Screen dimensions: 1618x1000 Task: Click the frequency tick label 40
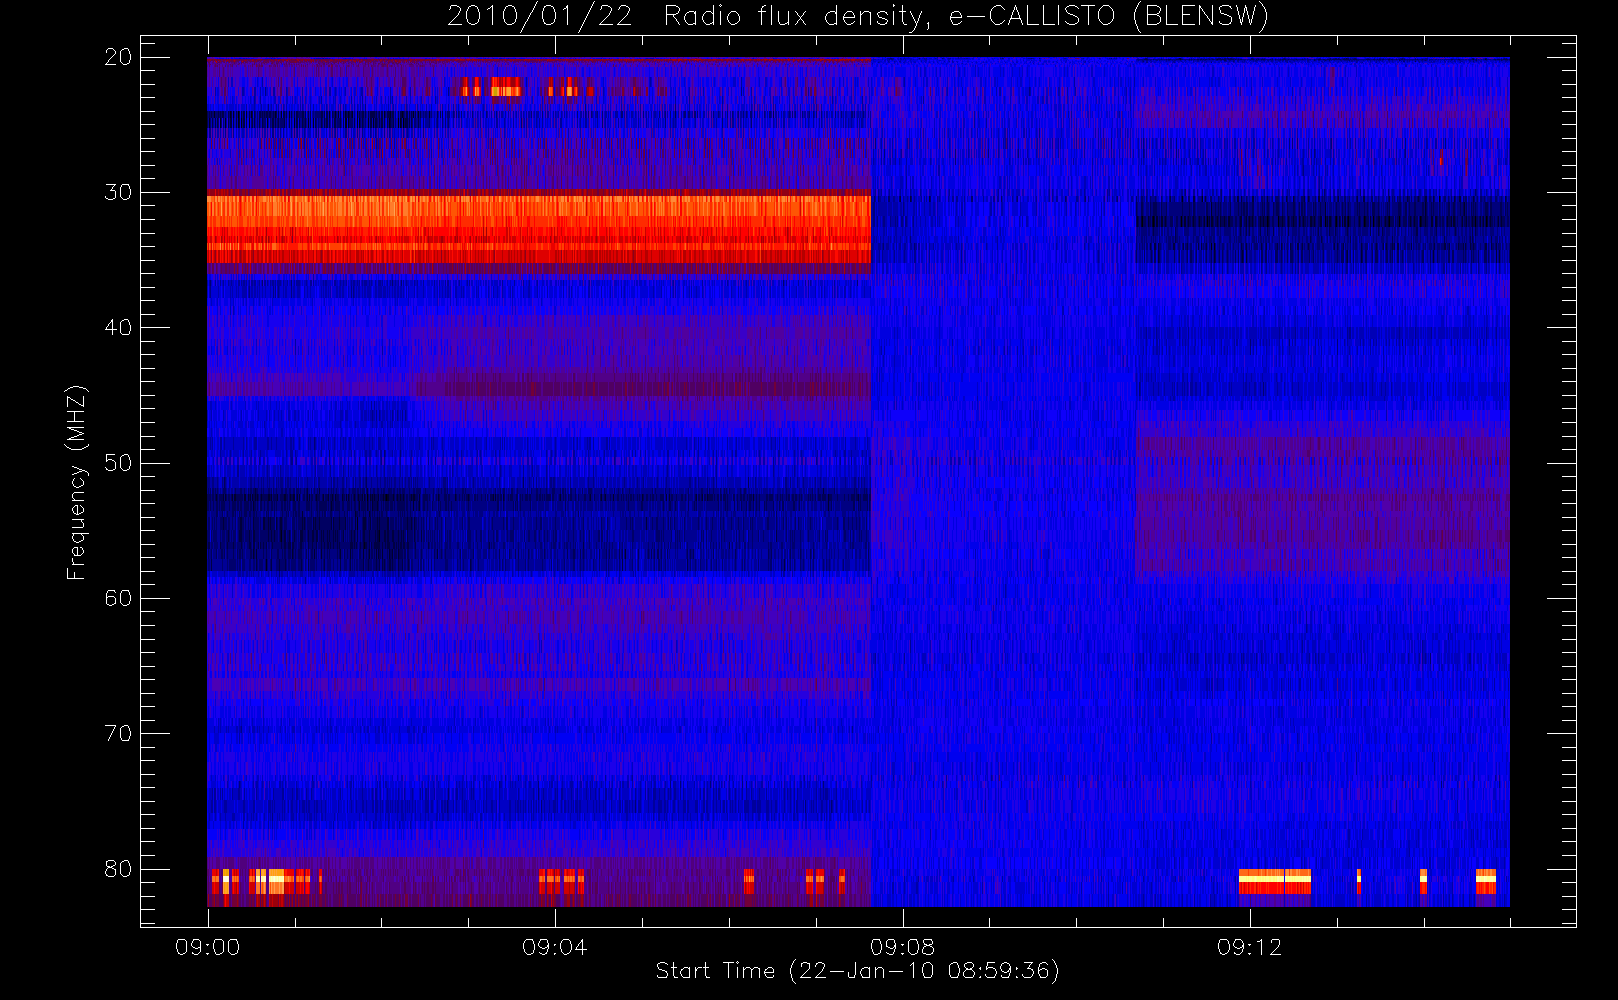[118, 328]
